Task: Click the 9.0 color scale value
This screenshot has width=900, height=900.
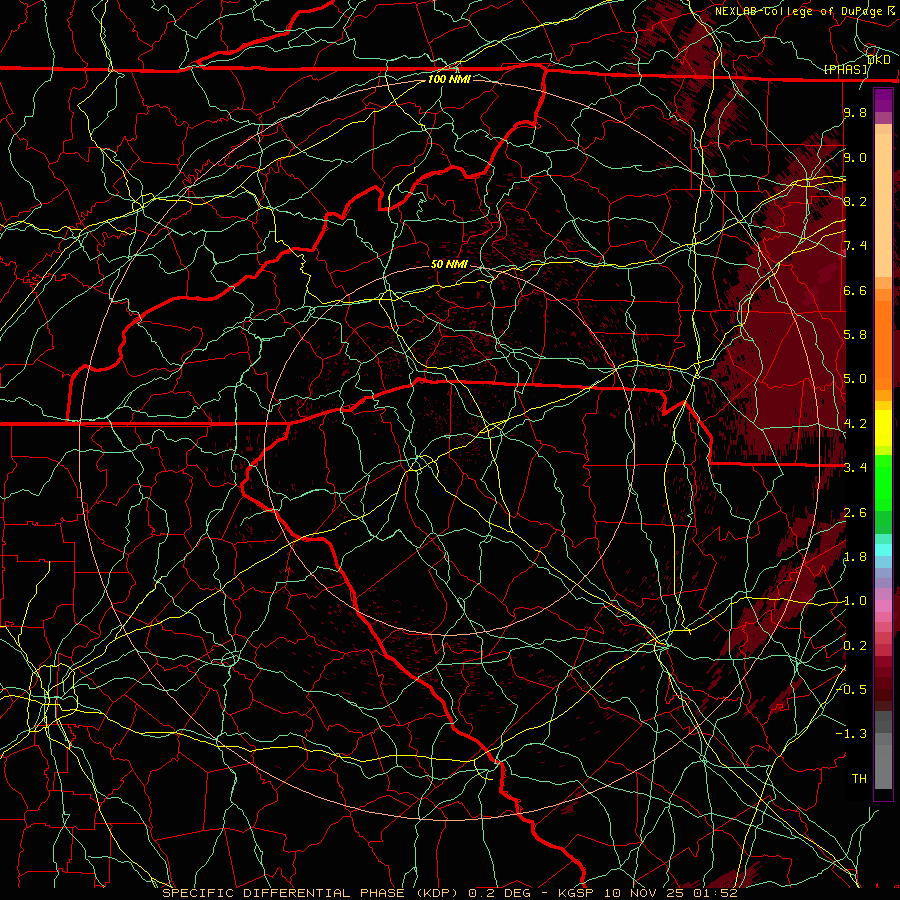Action: click(855, 157)
